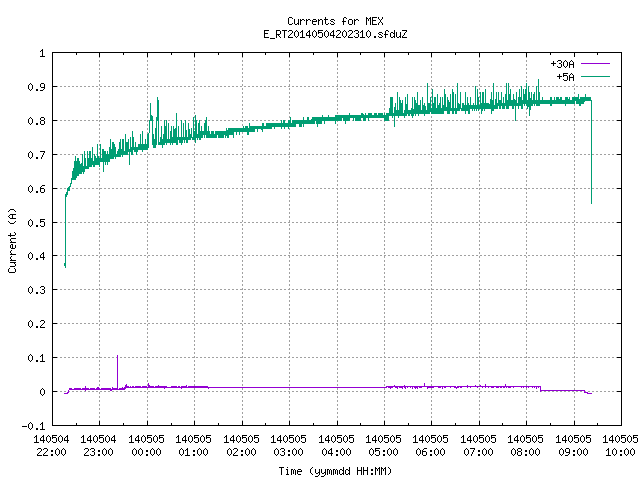Click the 'Time (yymmdd HH:MM)' x-axis label
This screenshot has height=480, width=640.
click(x=335, y=471)
